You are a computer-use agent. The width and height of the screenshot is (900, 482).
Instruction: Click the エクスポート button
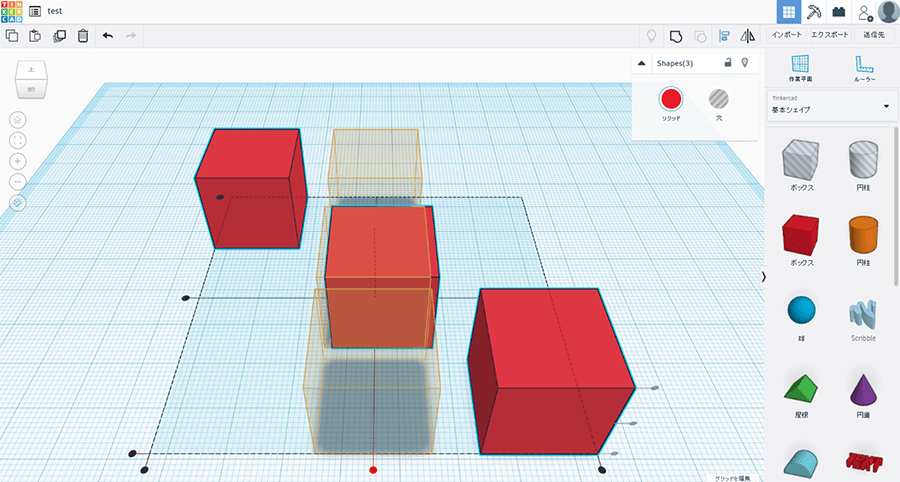[x=830, y=35]
